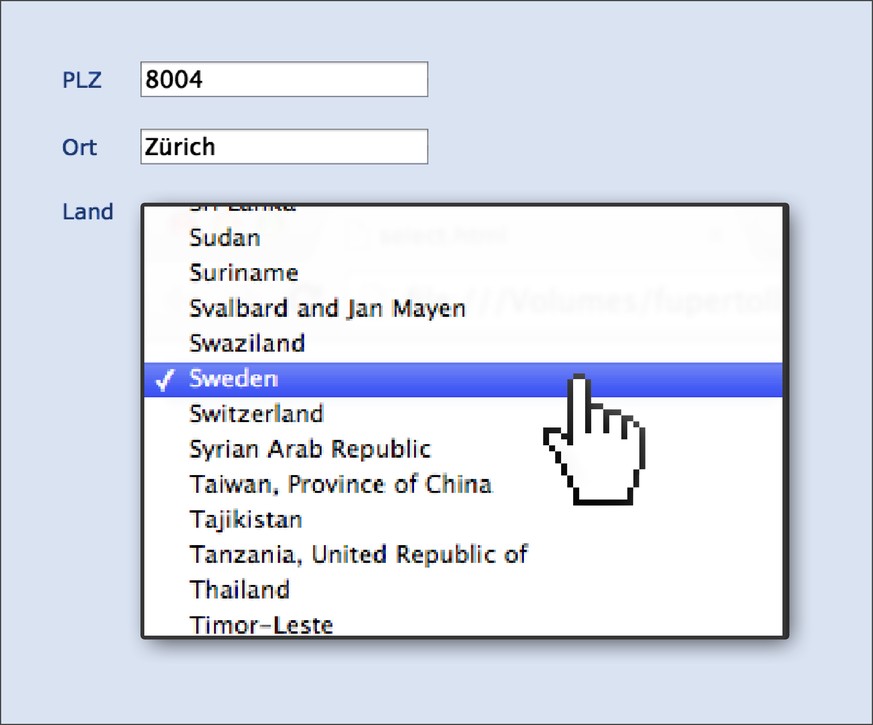Click the PLZ label
This screenshot has width=873, height=725.
click(82, 80)
